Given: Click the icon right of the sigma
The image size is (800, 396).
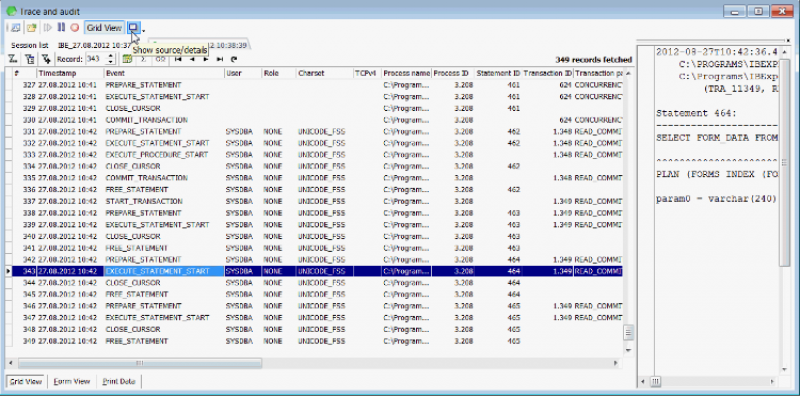Looking at the screenshot, I should (160, 59).
